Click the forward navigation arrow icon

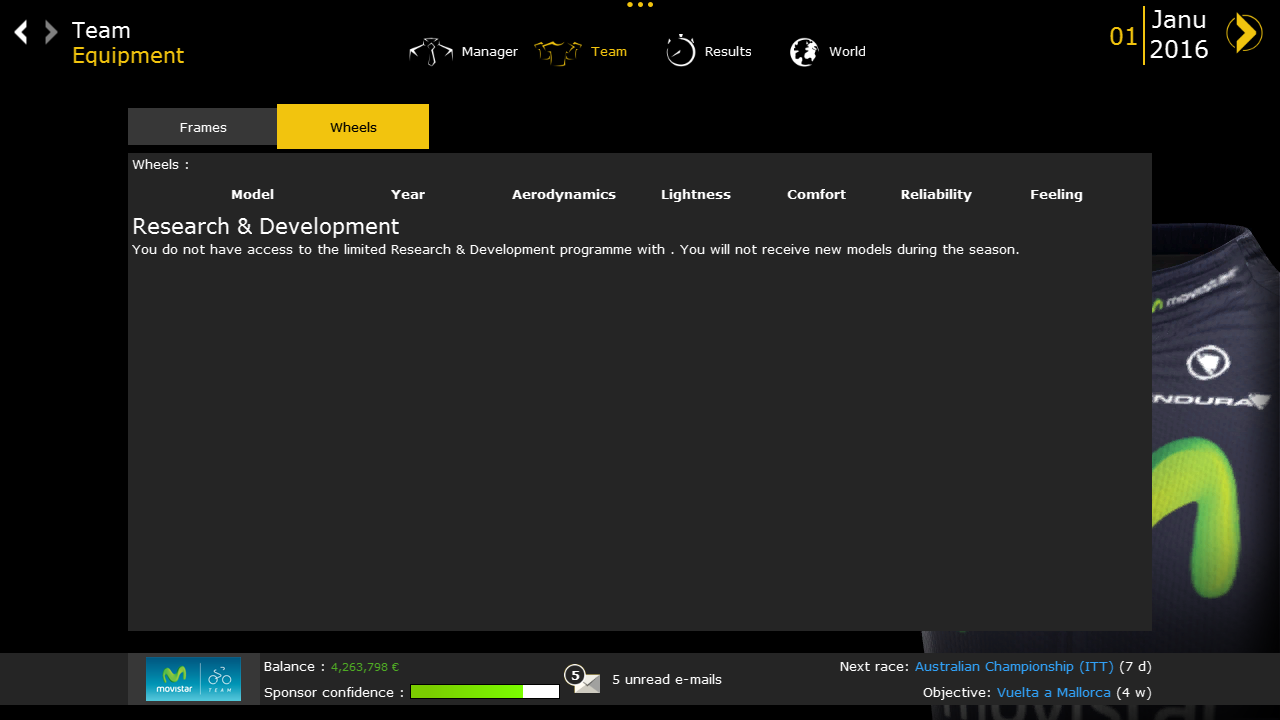(x=51, y=33)
